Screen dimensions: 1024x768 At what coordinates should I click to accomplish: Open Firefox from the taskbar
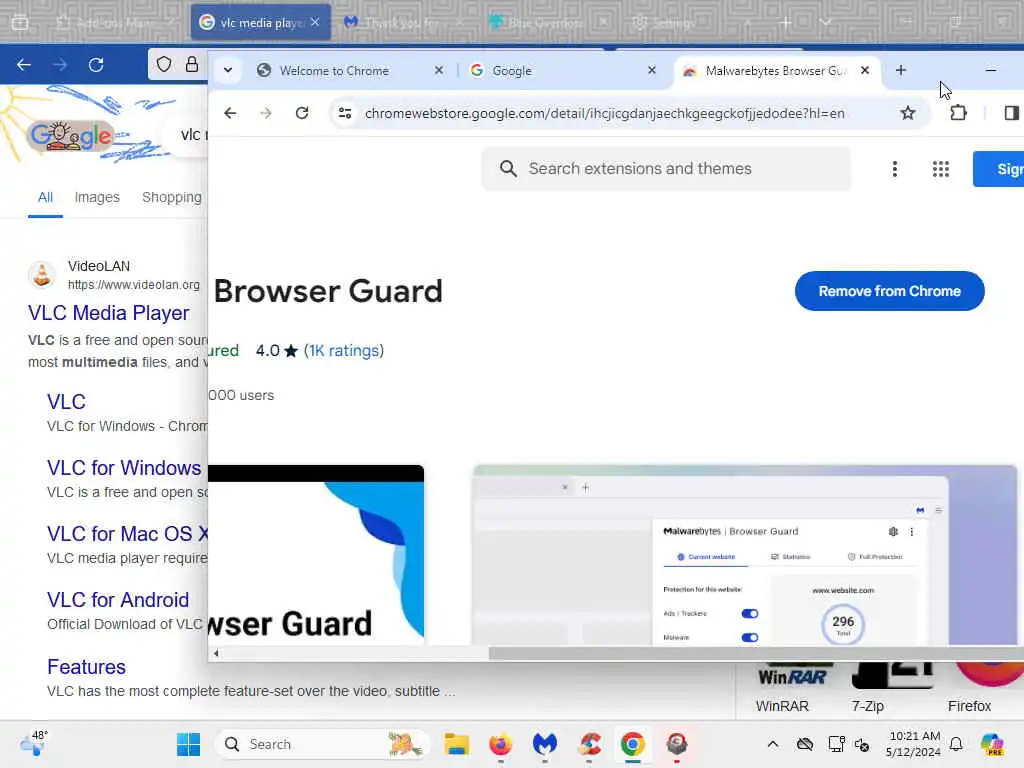point(500,744)
